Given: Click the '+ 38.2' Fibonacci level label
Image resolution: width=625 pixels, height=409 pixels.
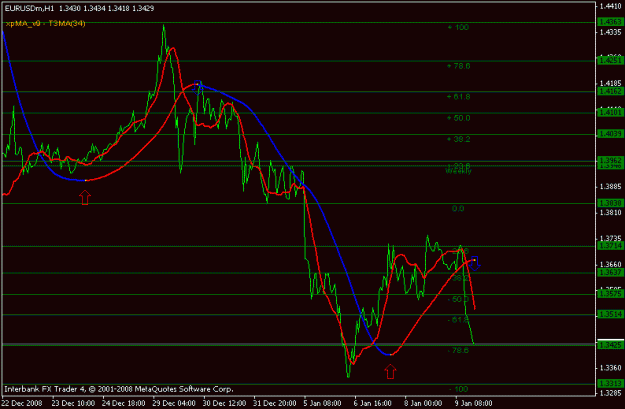Looking at the screenshot, I should coord(458,140).
